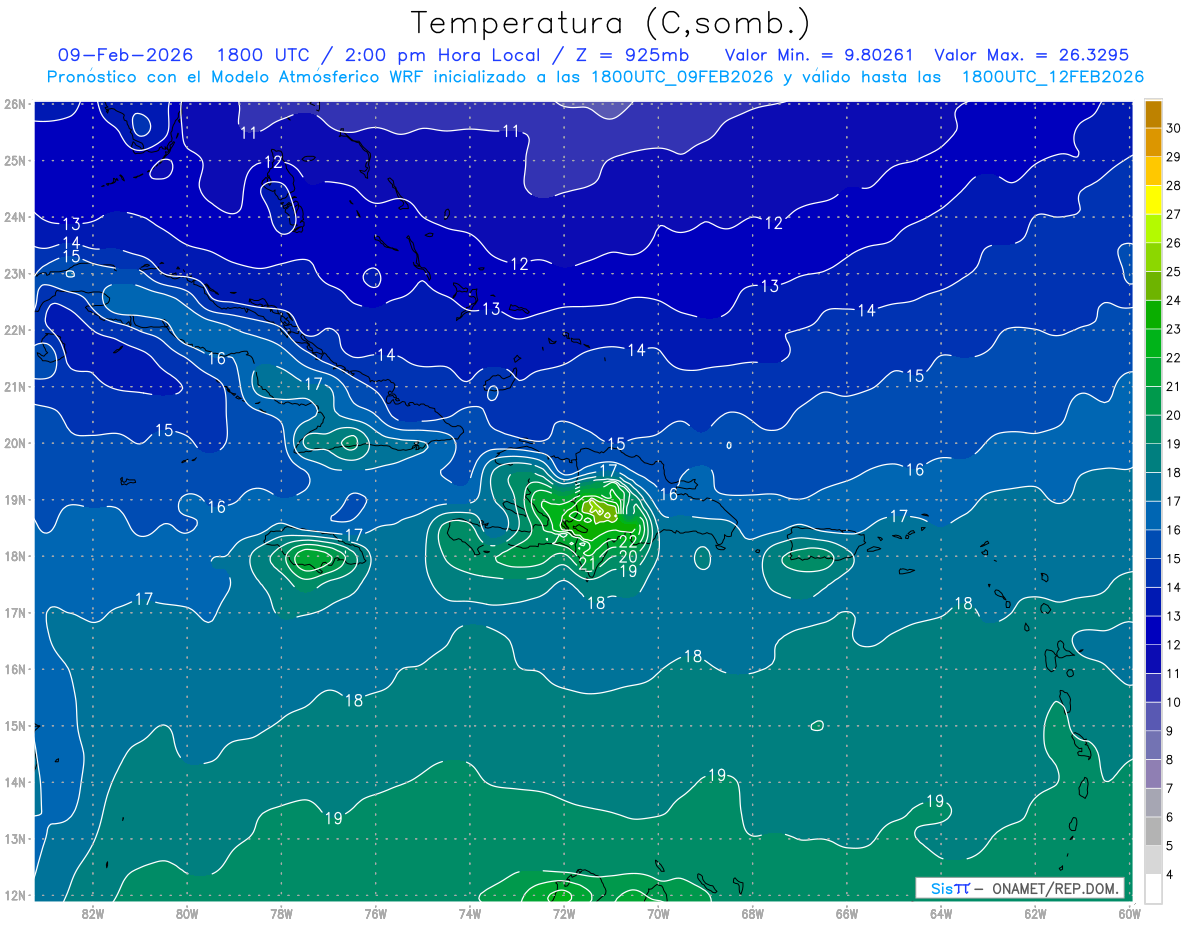The image size is (1200, 927).
Task: Click the "21" contour label south of Hispaniola
Action: pyautogui.click(x=588, y=565)
